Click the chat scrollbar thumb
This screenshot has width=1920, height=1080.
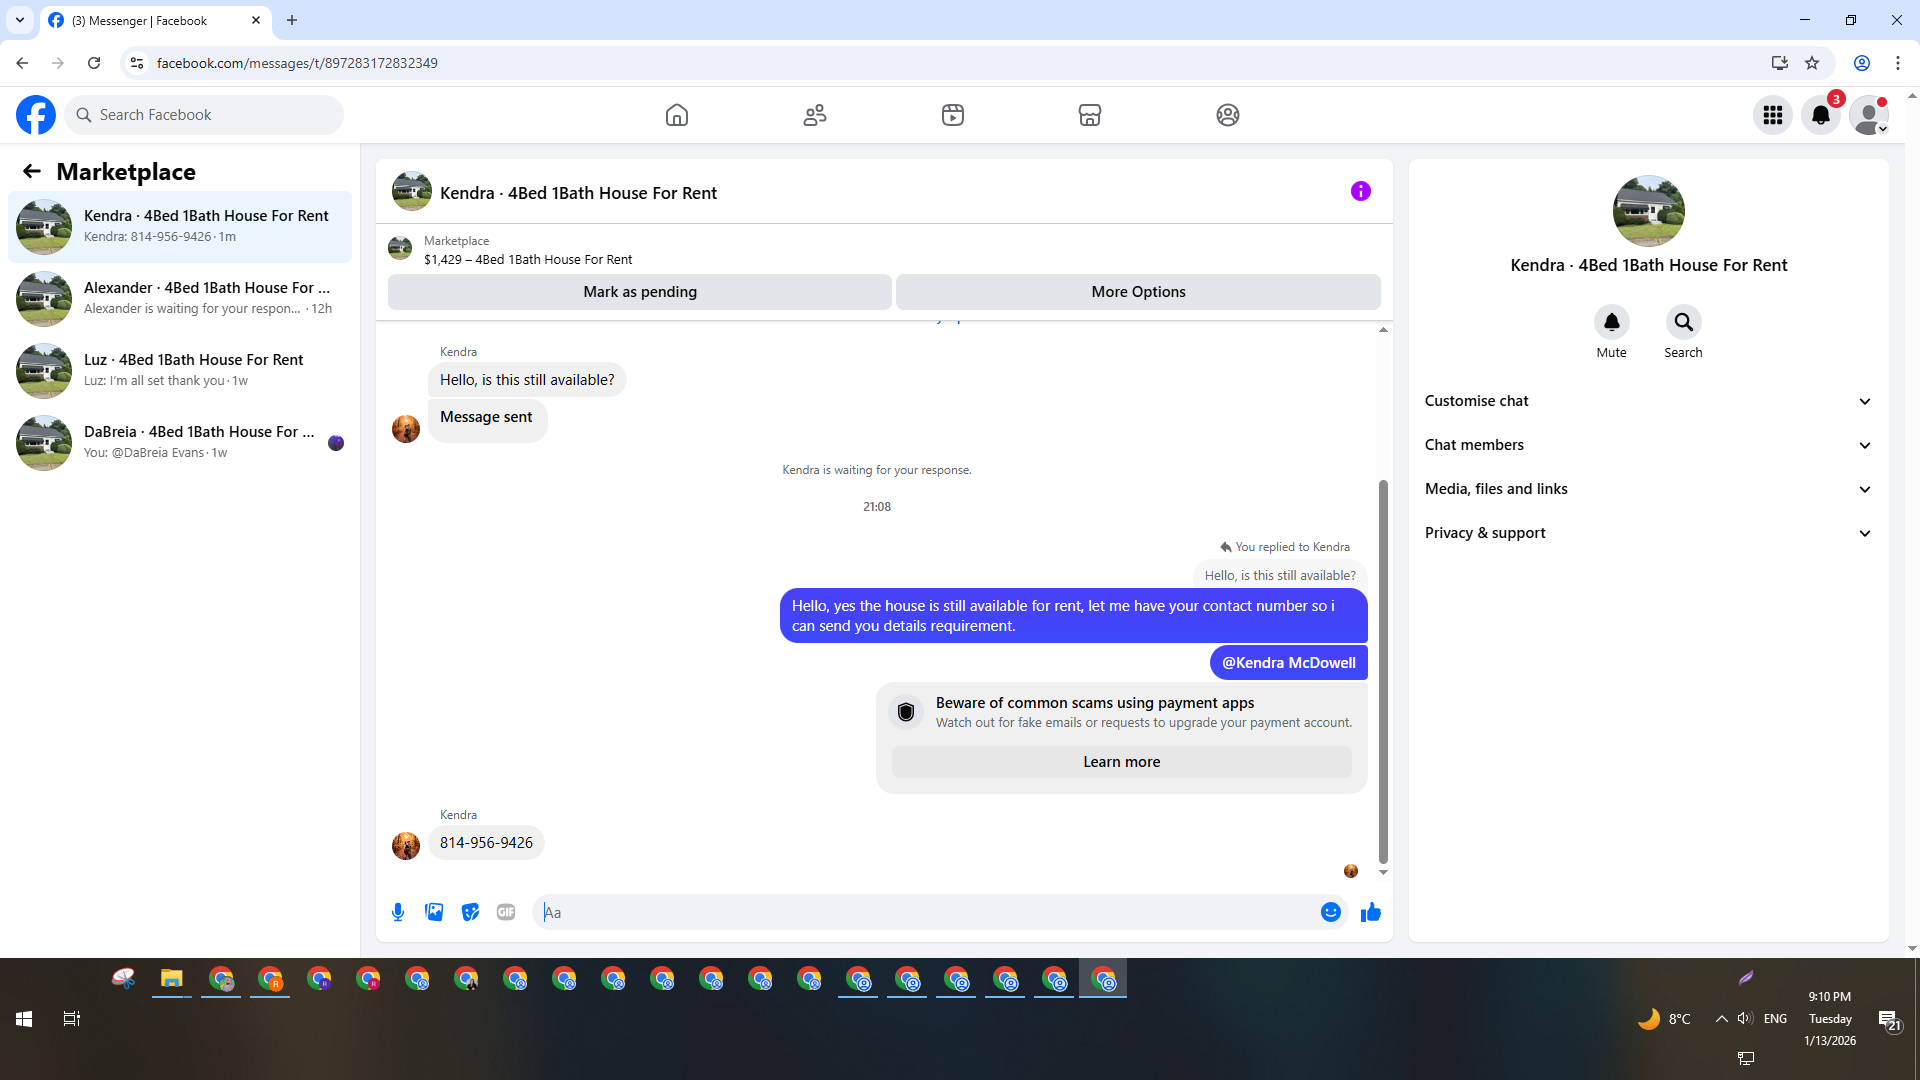[x=1383, y=670]
